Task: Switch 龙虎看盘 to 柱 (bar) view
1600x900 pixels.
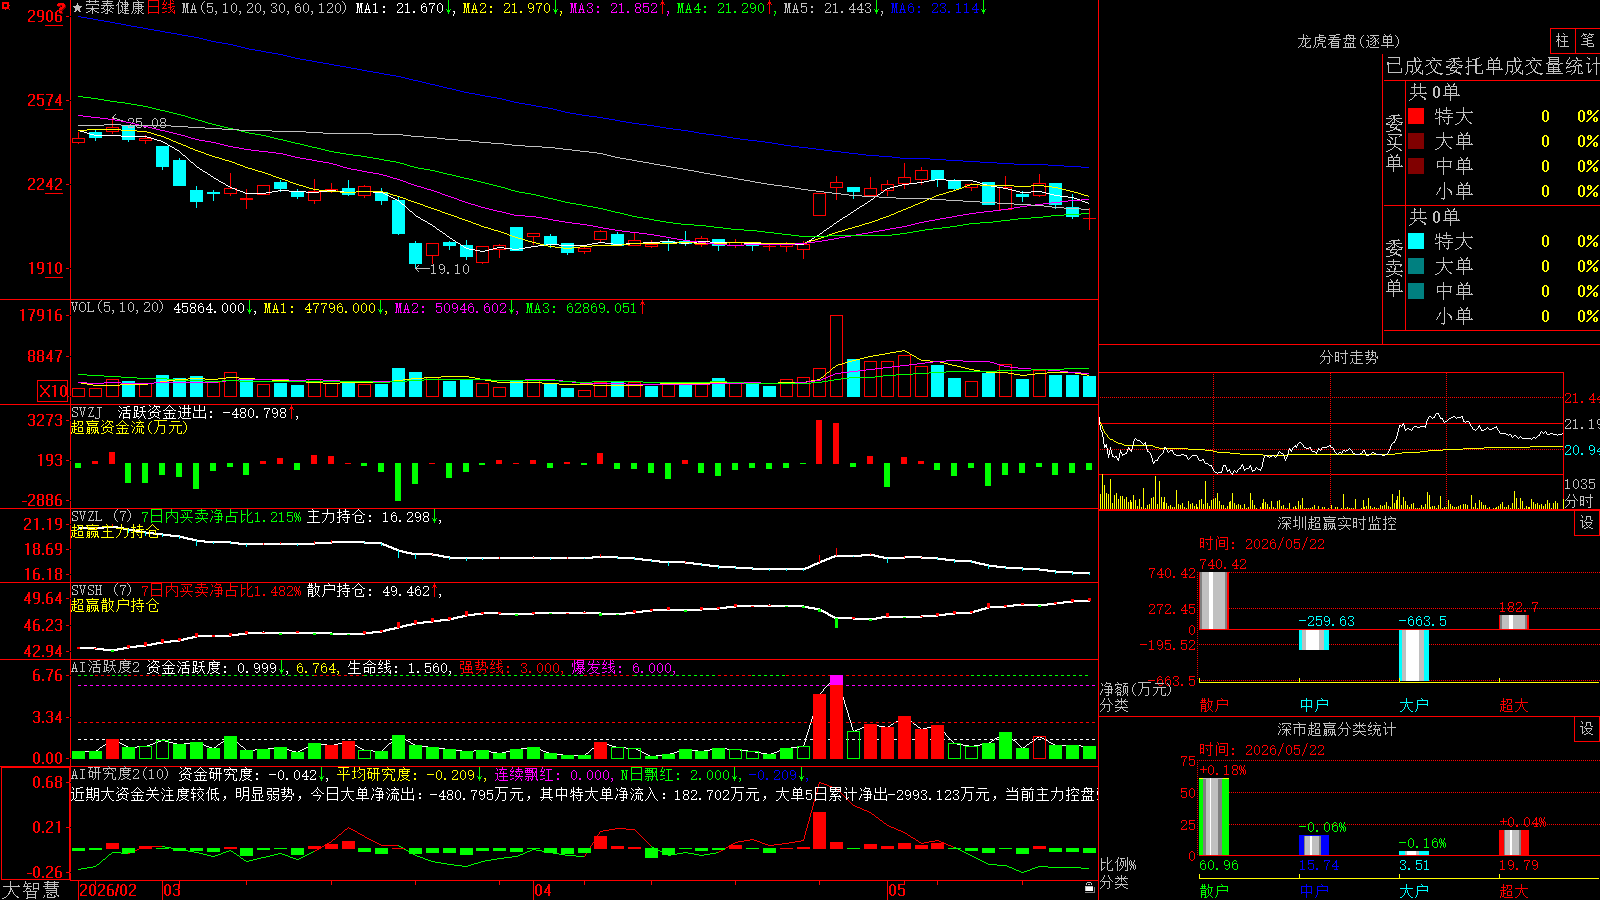Action: (x=1562, y=40)
